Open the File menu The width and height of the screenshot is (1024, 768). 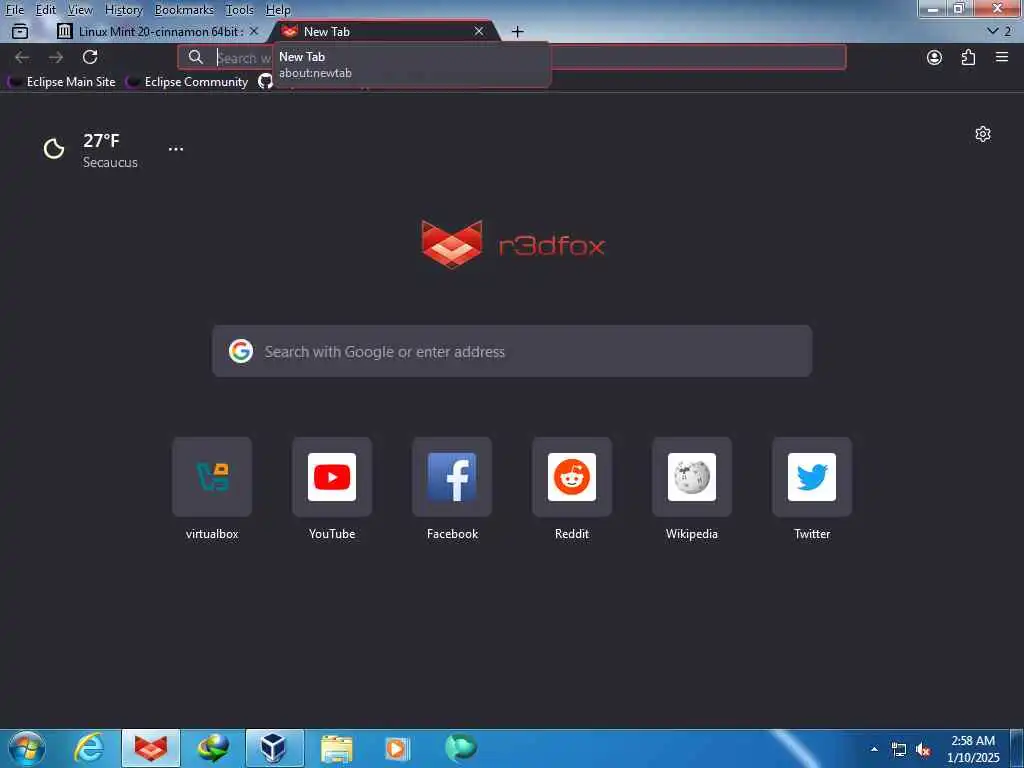pyautogui.click(x=14, y=10)
